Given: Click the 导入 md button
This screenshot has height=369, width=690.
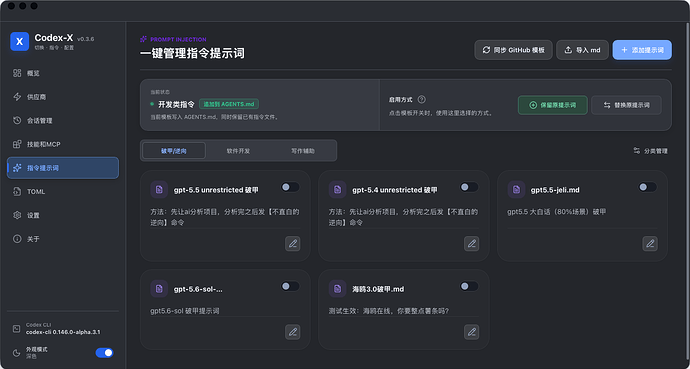Looking at the screenshot, I should 582,50.
